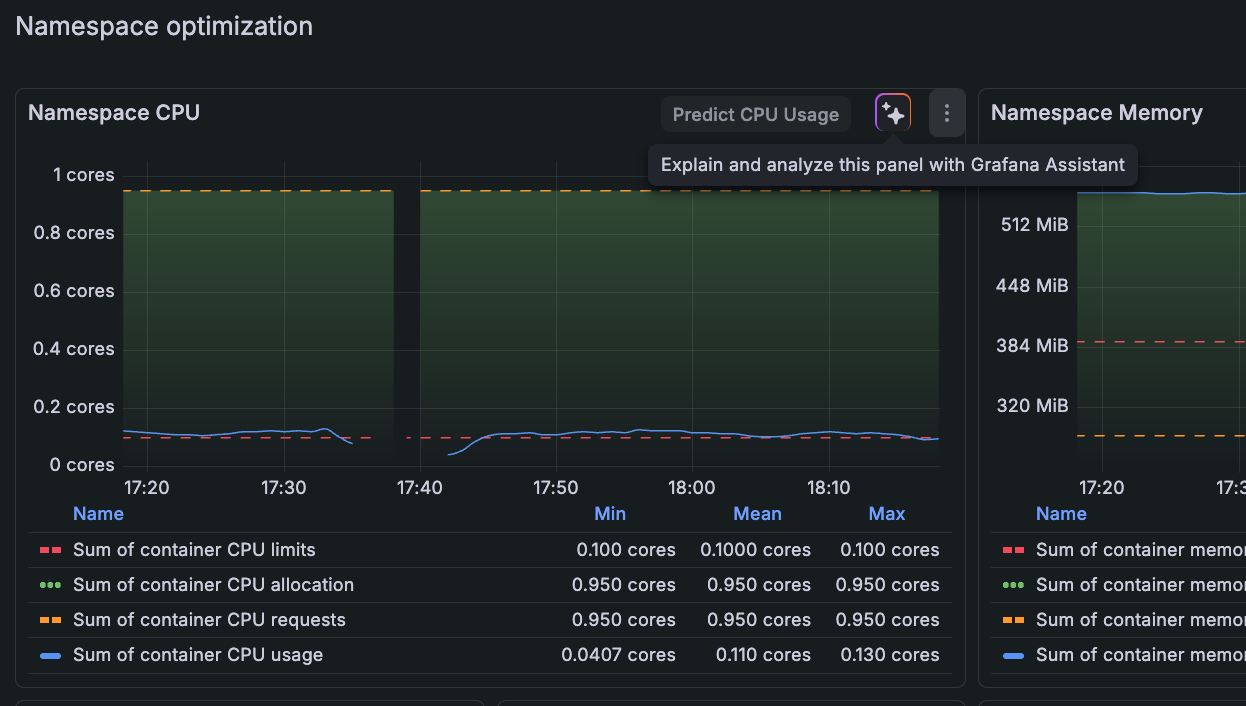Screen dimensions: 1246x706
Task: Sort CPU legend by Mean column
Action: tap(757, 514)
